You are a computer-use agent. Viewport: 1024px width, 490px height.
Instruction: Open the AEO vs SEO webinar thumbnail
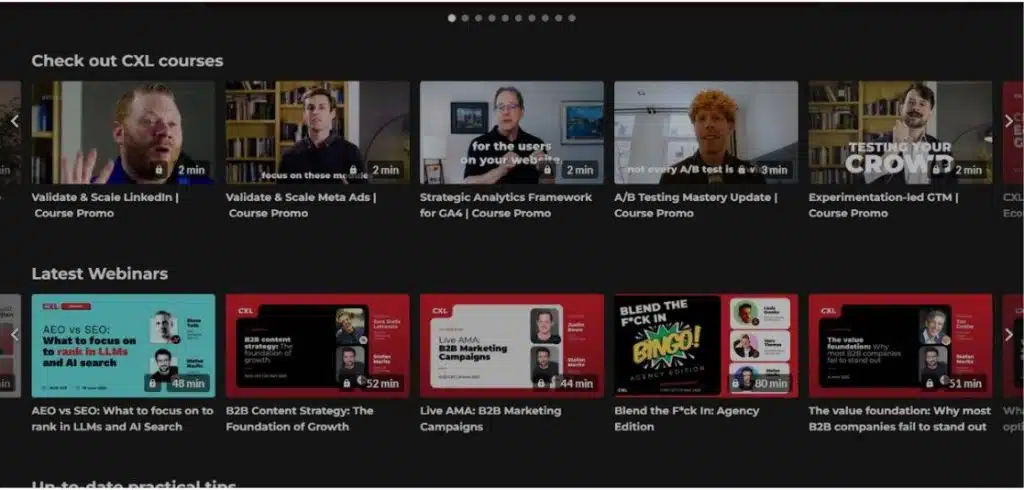tap(123, 346)
